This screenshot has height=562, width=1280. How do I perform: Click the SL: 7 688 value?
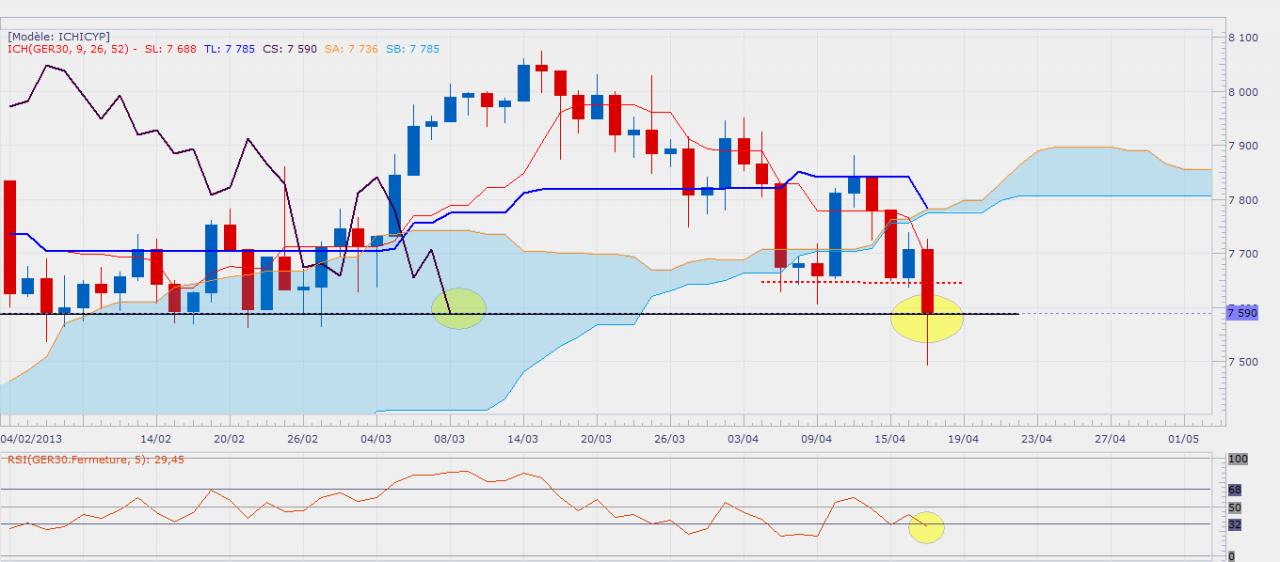point(171,48)
